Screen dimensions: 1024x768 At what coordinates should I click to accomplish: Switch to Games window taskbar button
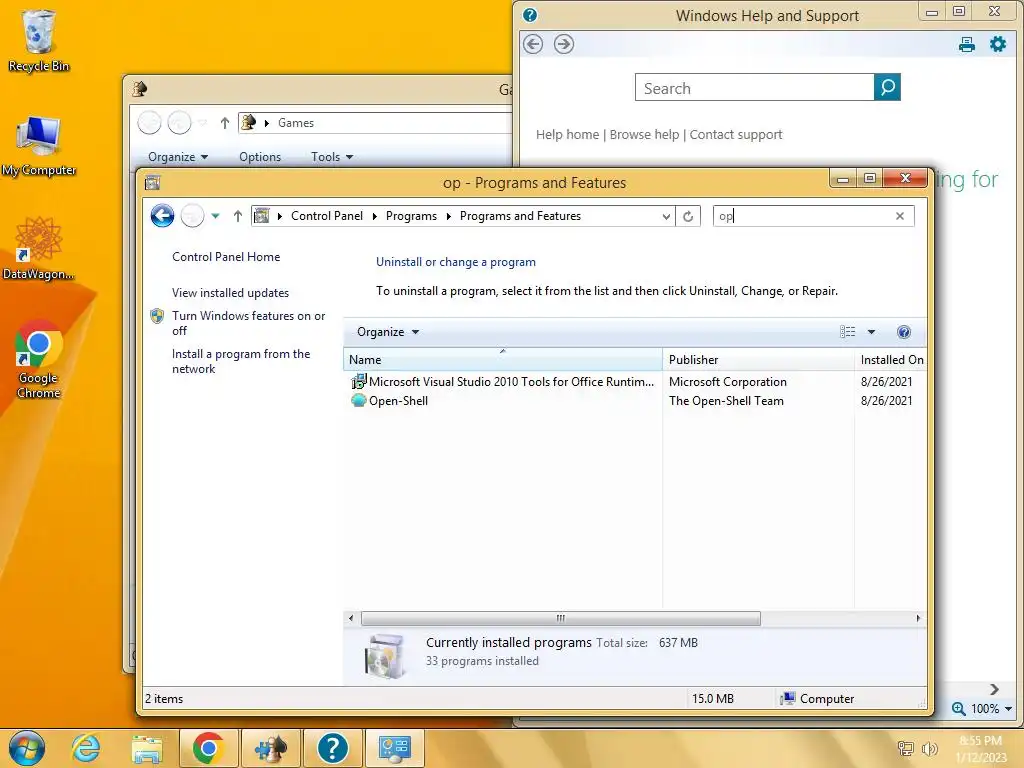(x=270, y=748)
